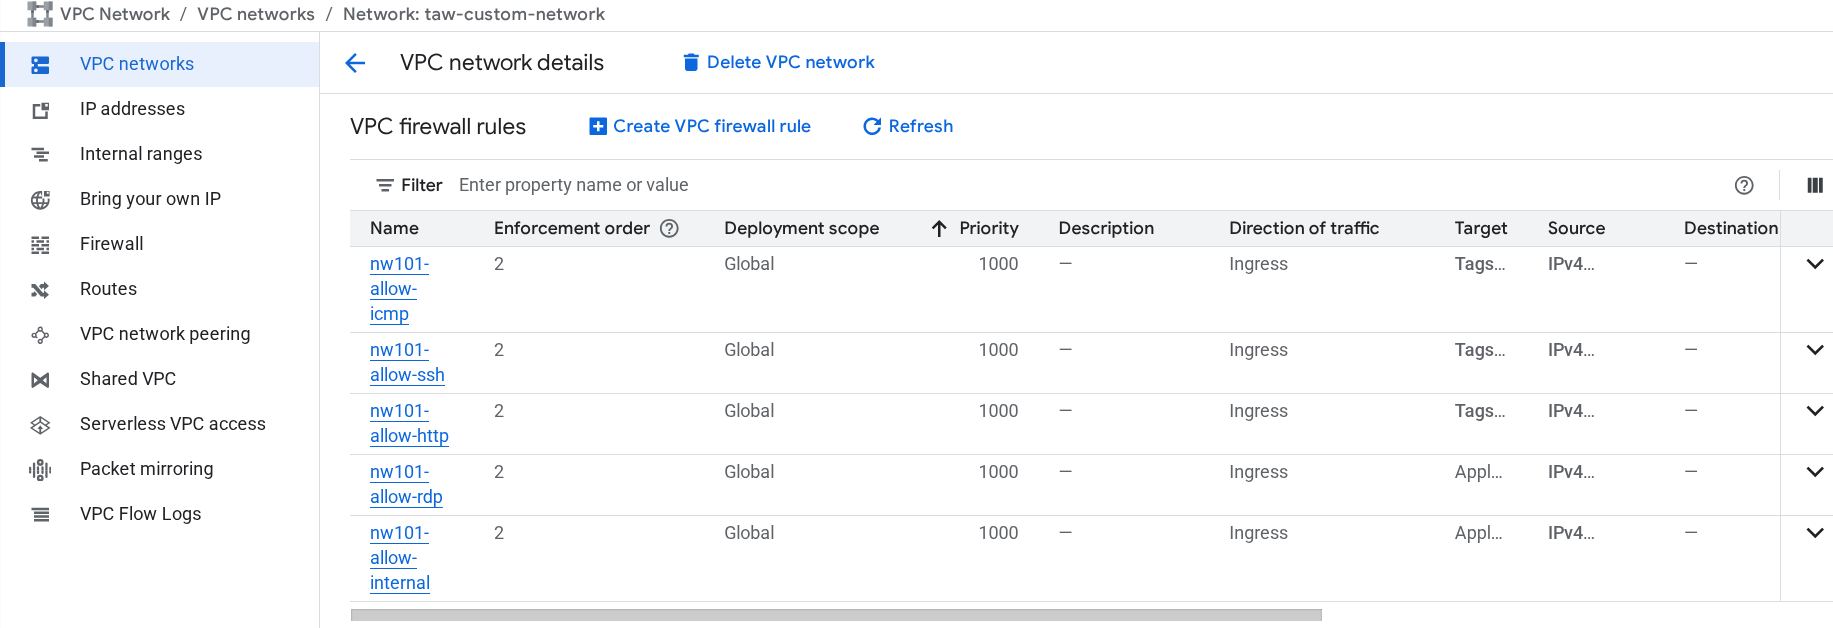Open Shared VPC menu item
Image resolution: width=1833 pixels, height=628 pixels.
(160, 379)
